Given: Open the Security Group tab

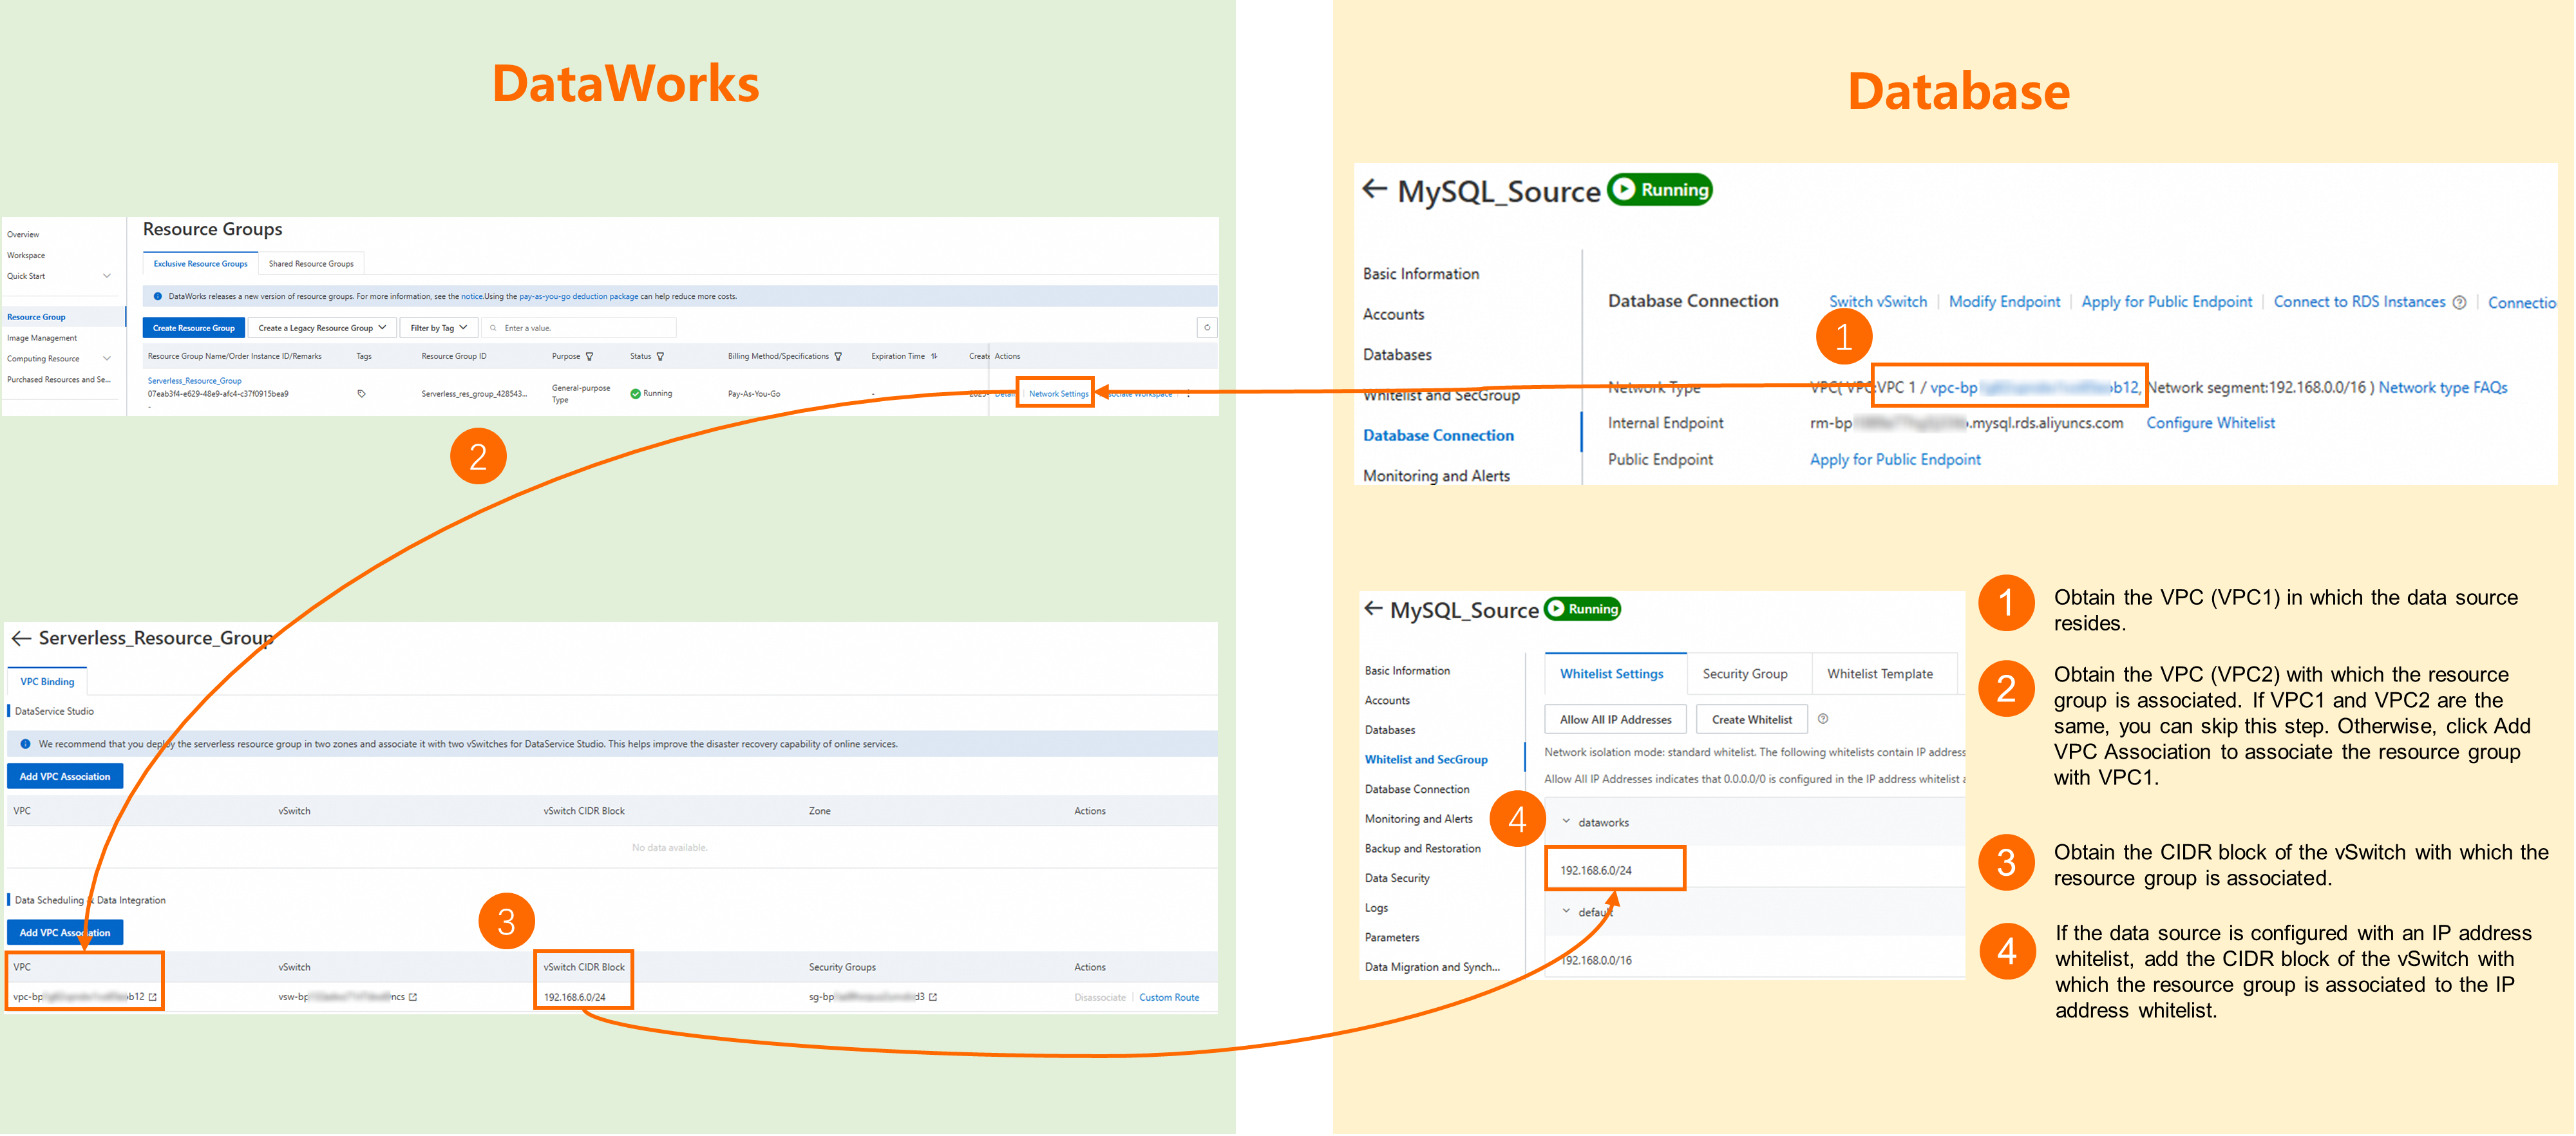Looking at the screenshot, I should pyautogui.click(x=1745, y=675).
